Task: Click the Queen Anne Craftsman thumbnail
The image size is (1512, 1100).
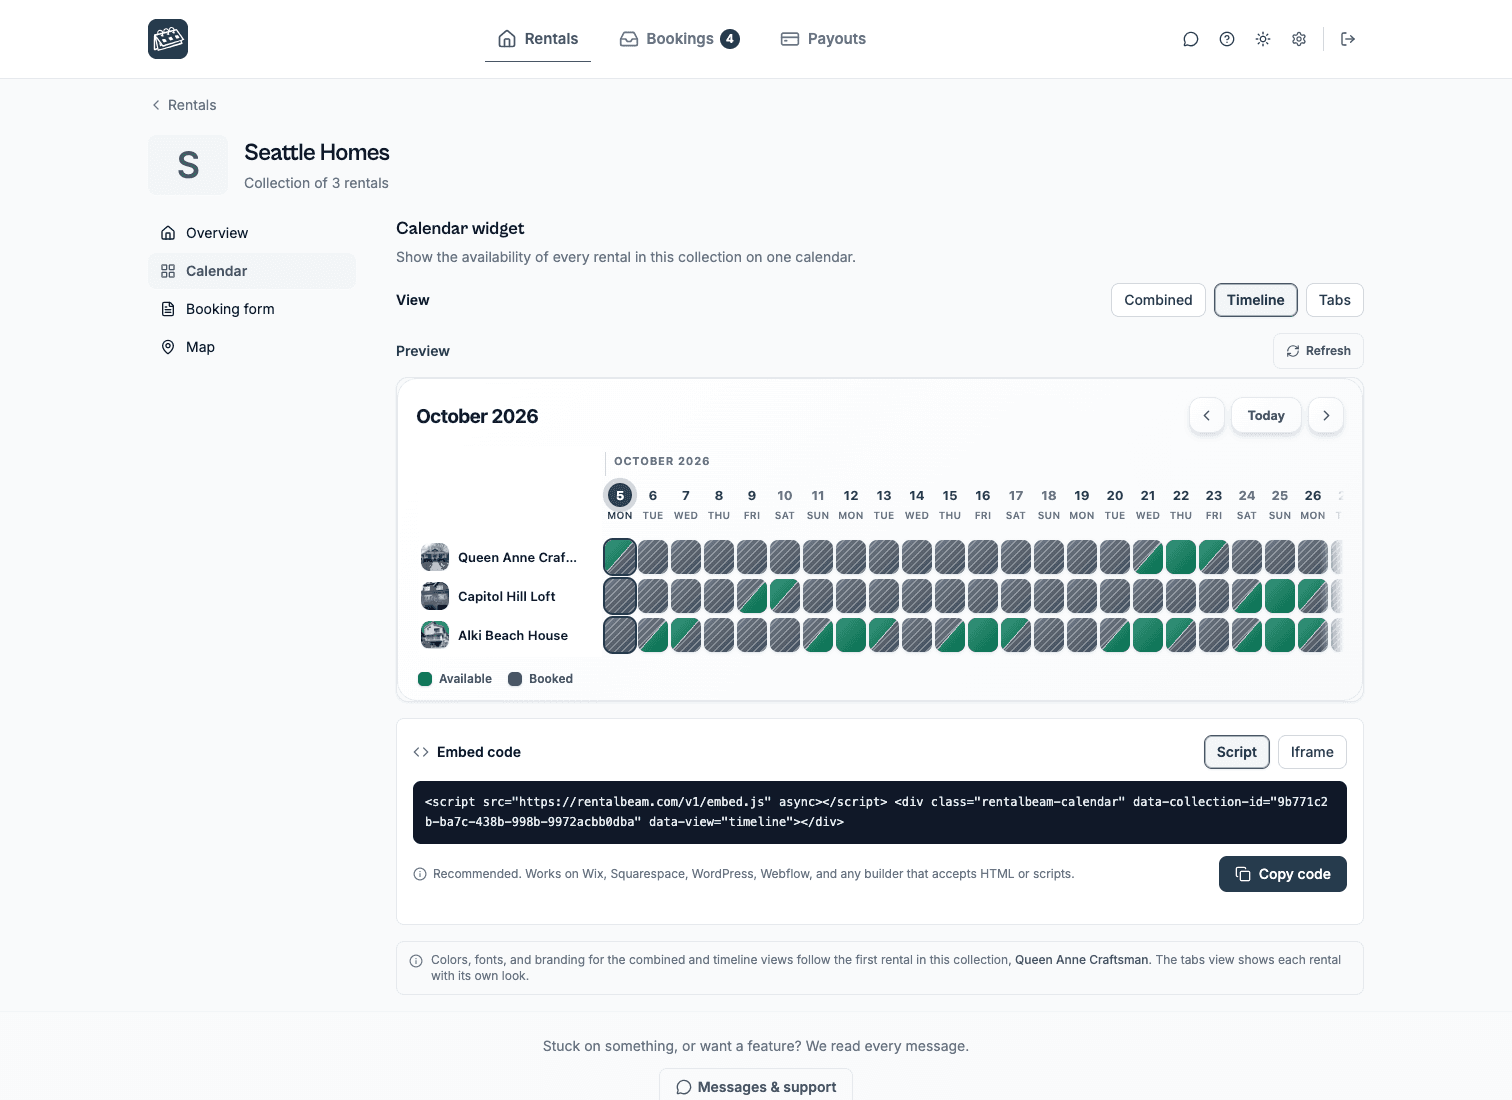Action: (x=435, y=557)
